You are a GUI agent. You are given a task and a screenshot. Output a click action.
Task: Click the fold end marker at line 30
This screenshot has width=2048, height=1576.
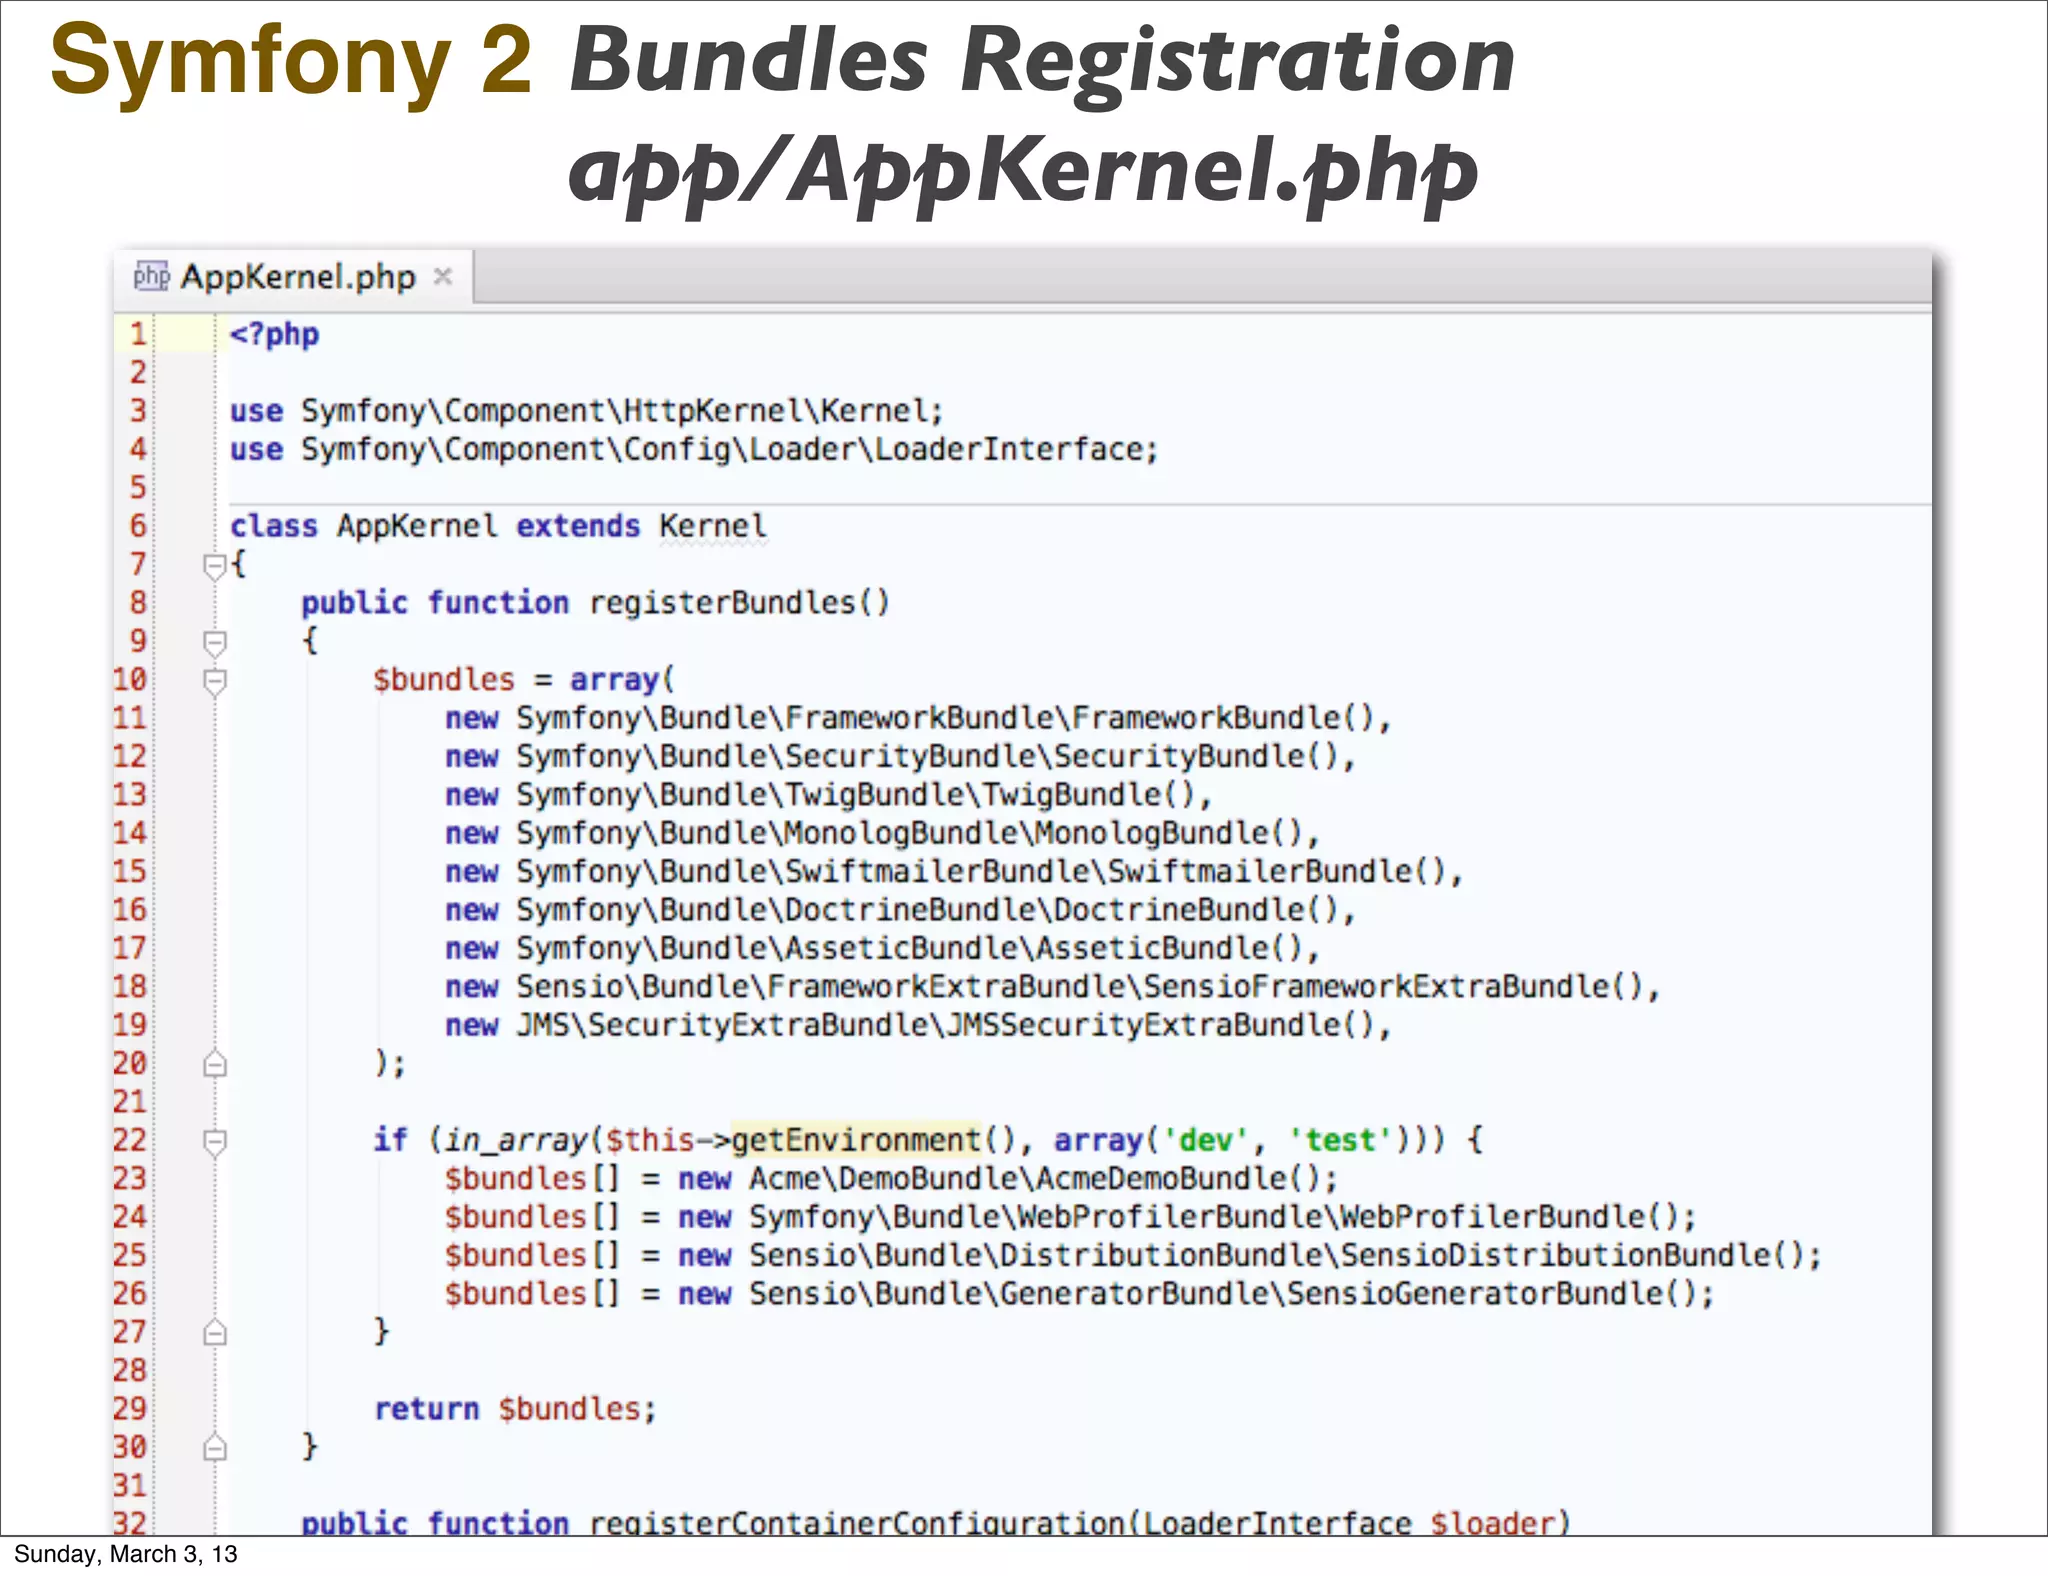214,1448
